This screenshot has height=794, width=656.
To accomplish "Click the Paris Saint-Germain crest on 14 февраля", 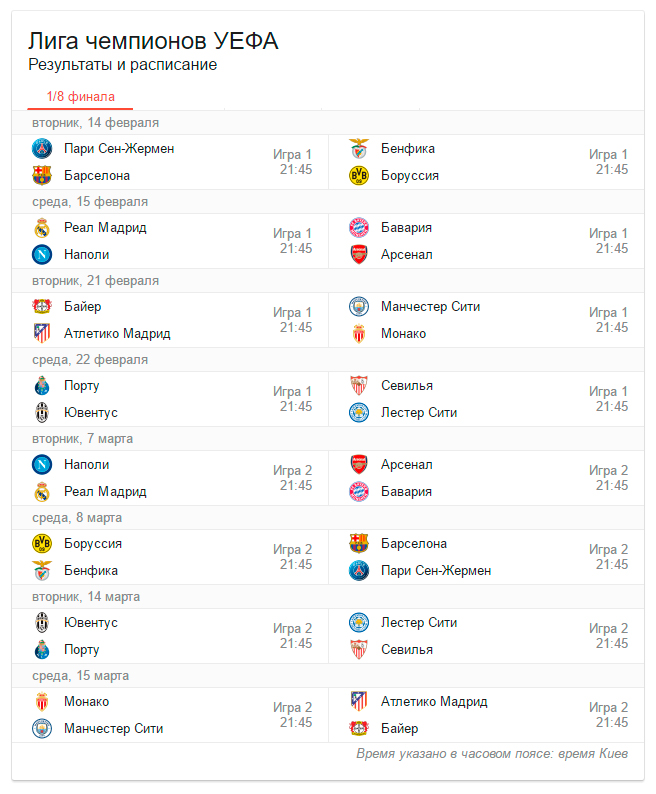I will [42, 149].
